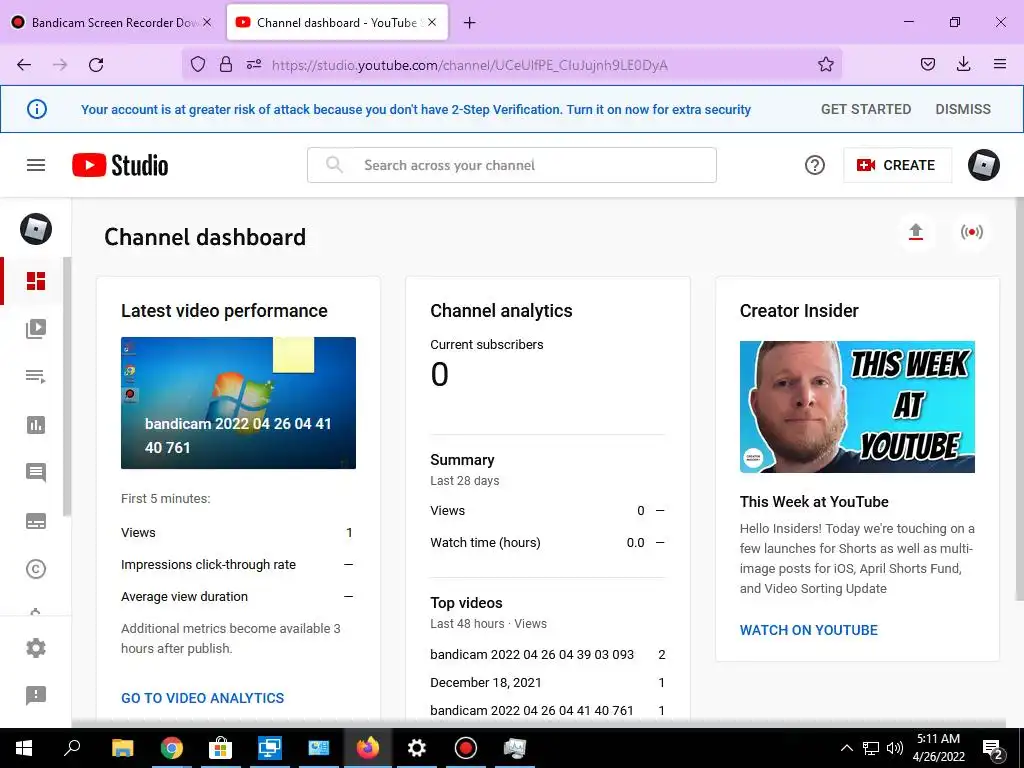The image size is (1024, 768).
Task: Select the Dashboard sidebar icon
Action: [36, 281]
